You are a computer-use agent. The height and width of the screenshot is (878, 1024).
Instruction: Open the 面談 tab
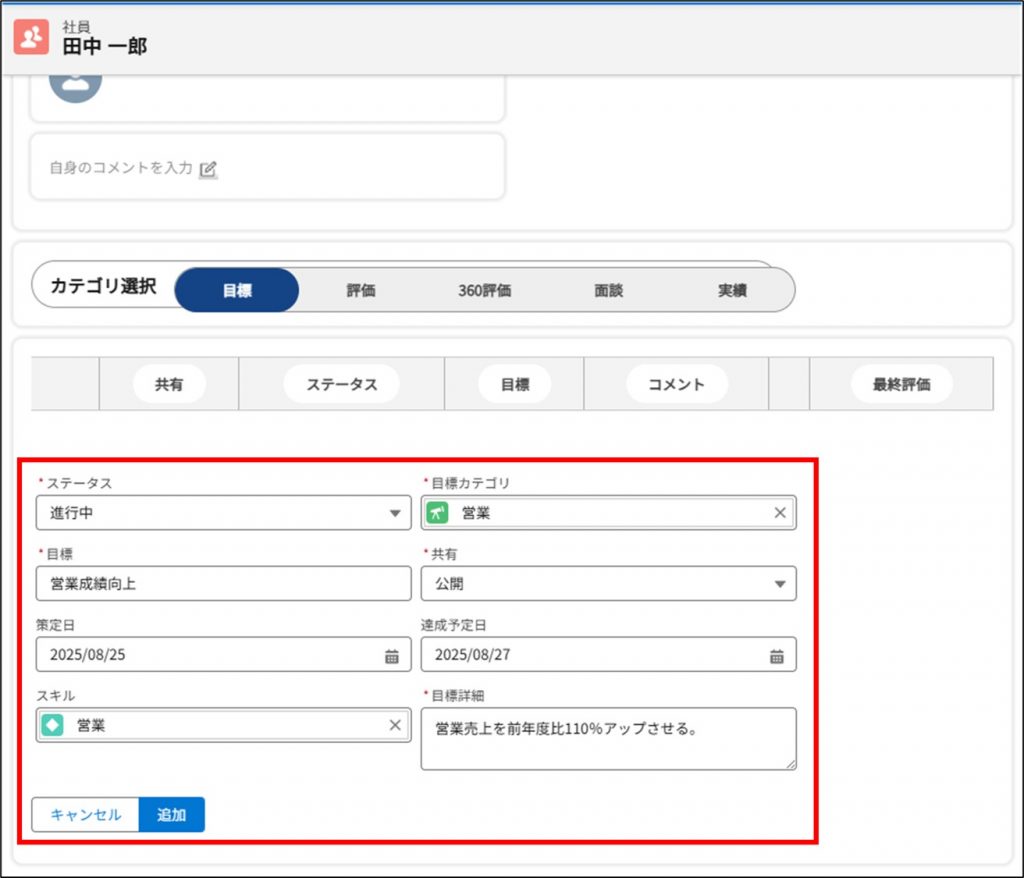608,291
